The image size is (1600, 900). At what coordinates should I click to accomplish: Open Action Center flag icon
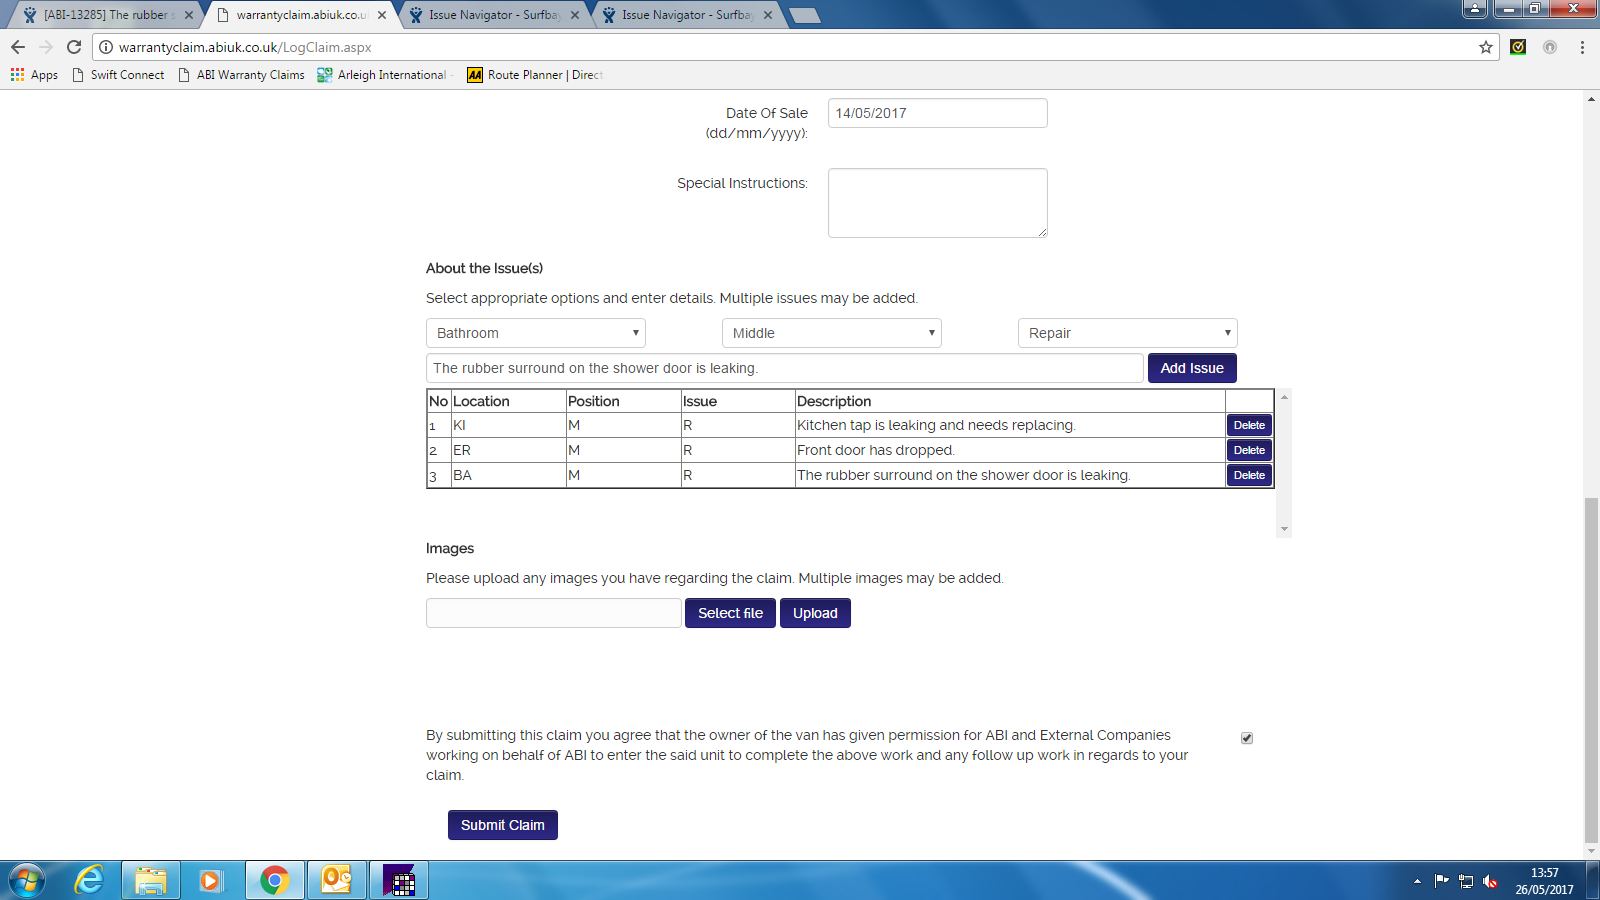coord(1441,881)
